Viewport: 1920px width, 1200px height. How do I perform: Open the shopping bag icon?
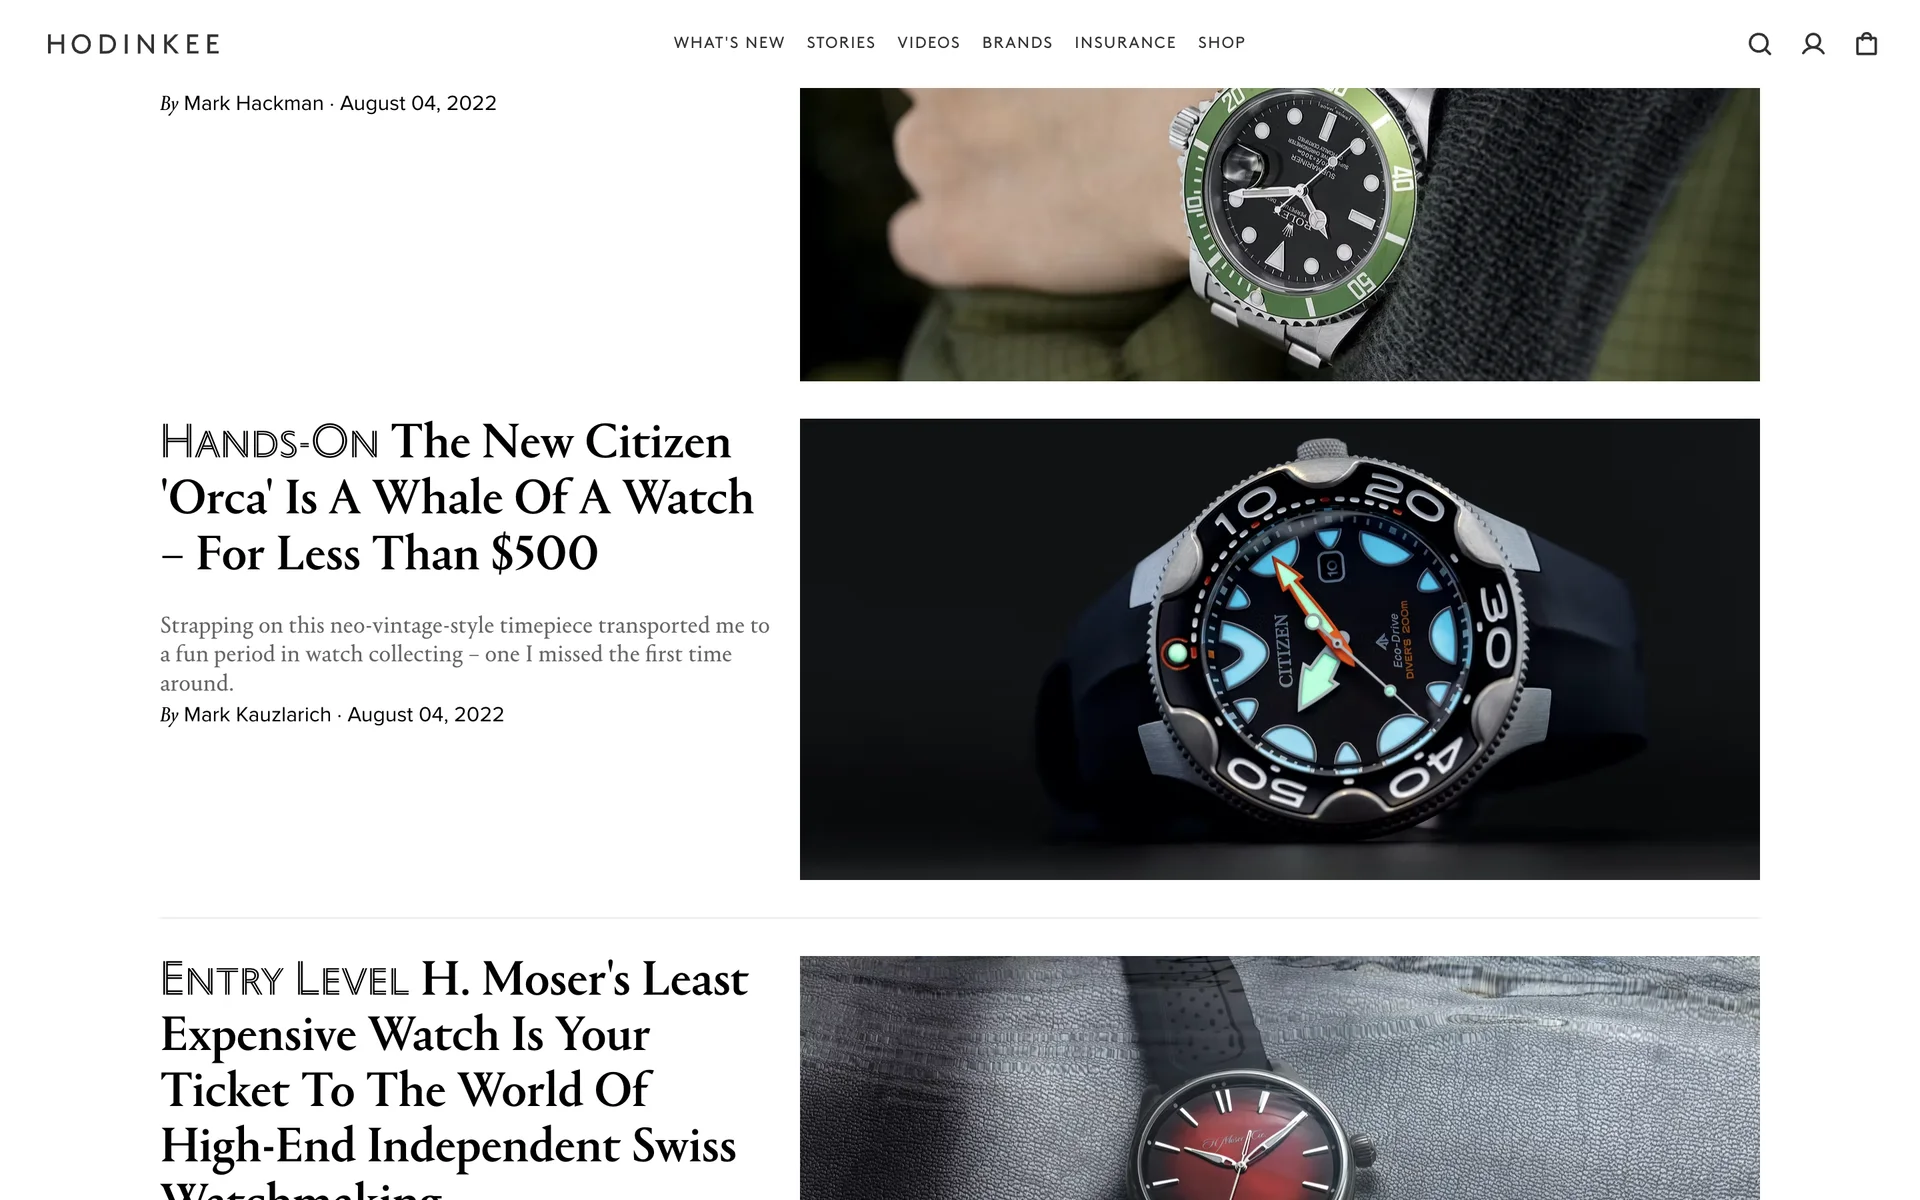click(x=1866, y=44)
